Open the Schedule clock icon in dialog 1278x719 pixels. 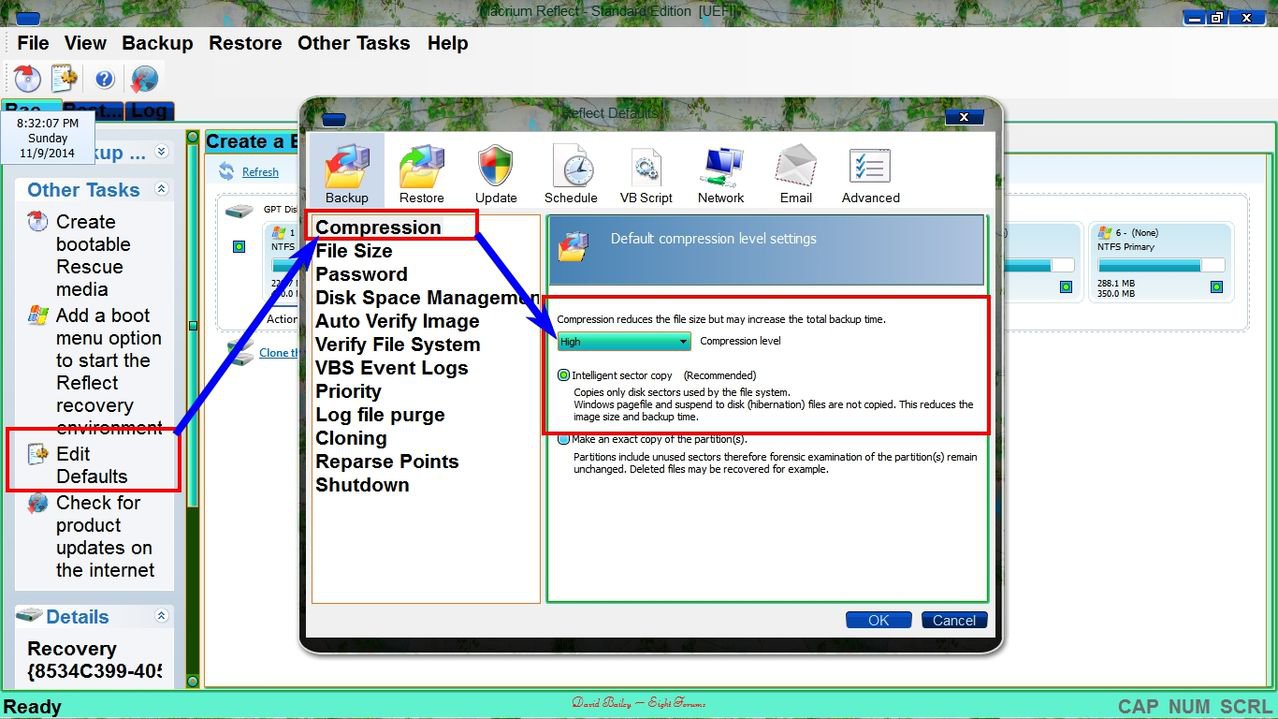pyautogui.click(x=572, y=165)
